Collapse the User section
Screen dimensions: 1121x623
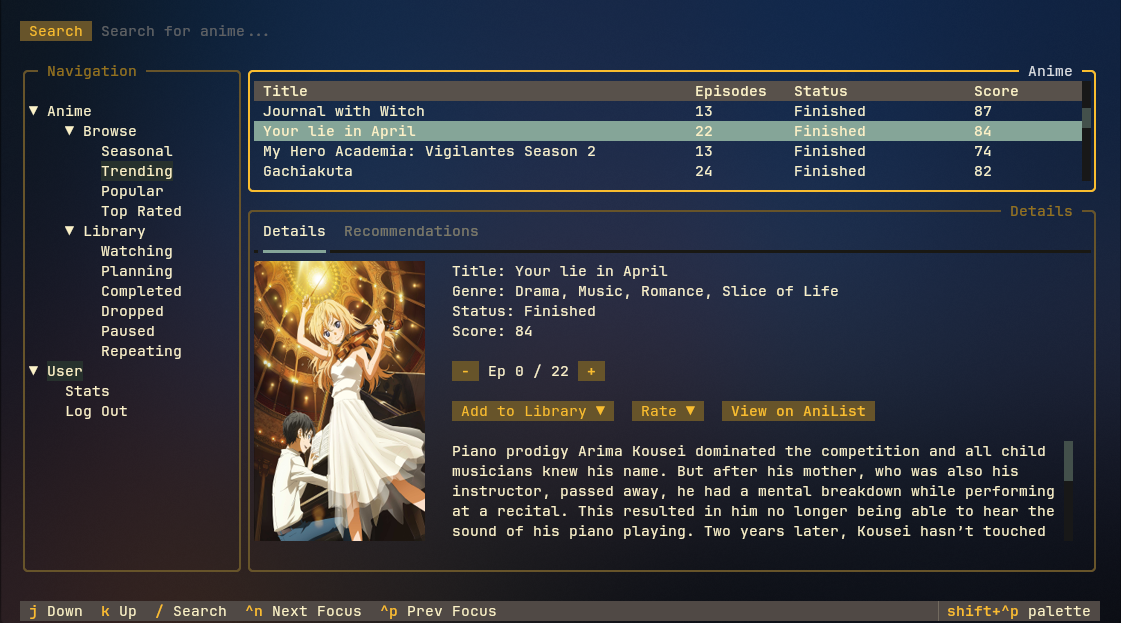coord(32,371)
